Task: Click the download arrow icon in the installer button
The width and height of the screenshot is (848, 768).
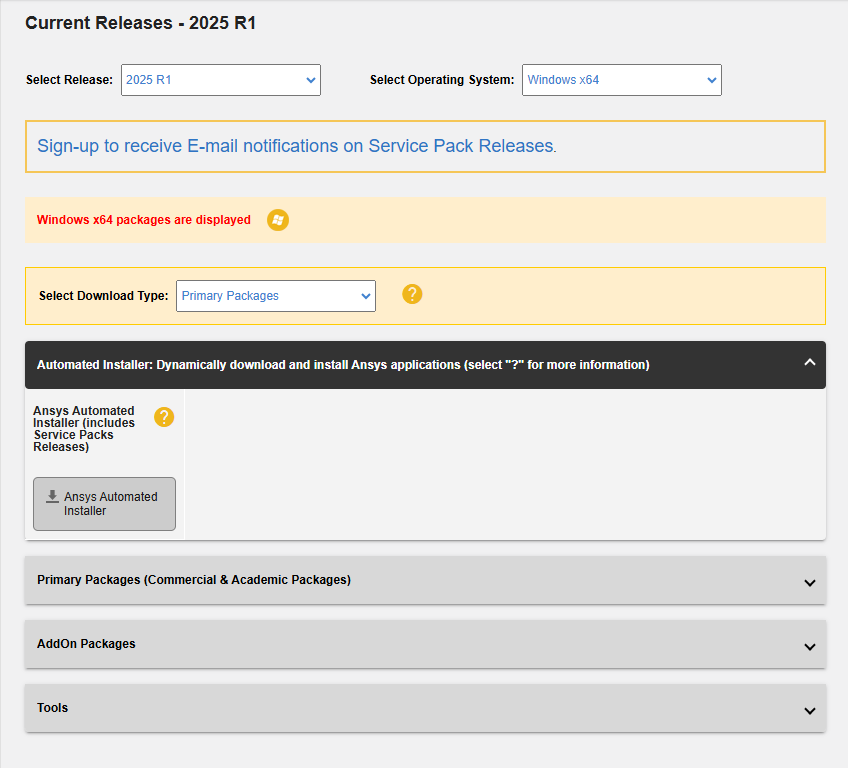Action: click(x=52, y=496)
